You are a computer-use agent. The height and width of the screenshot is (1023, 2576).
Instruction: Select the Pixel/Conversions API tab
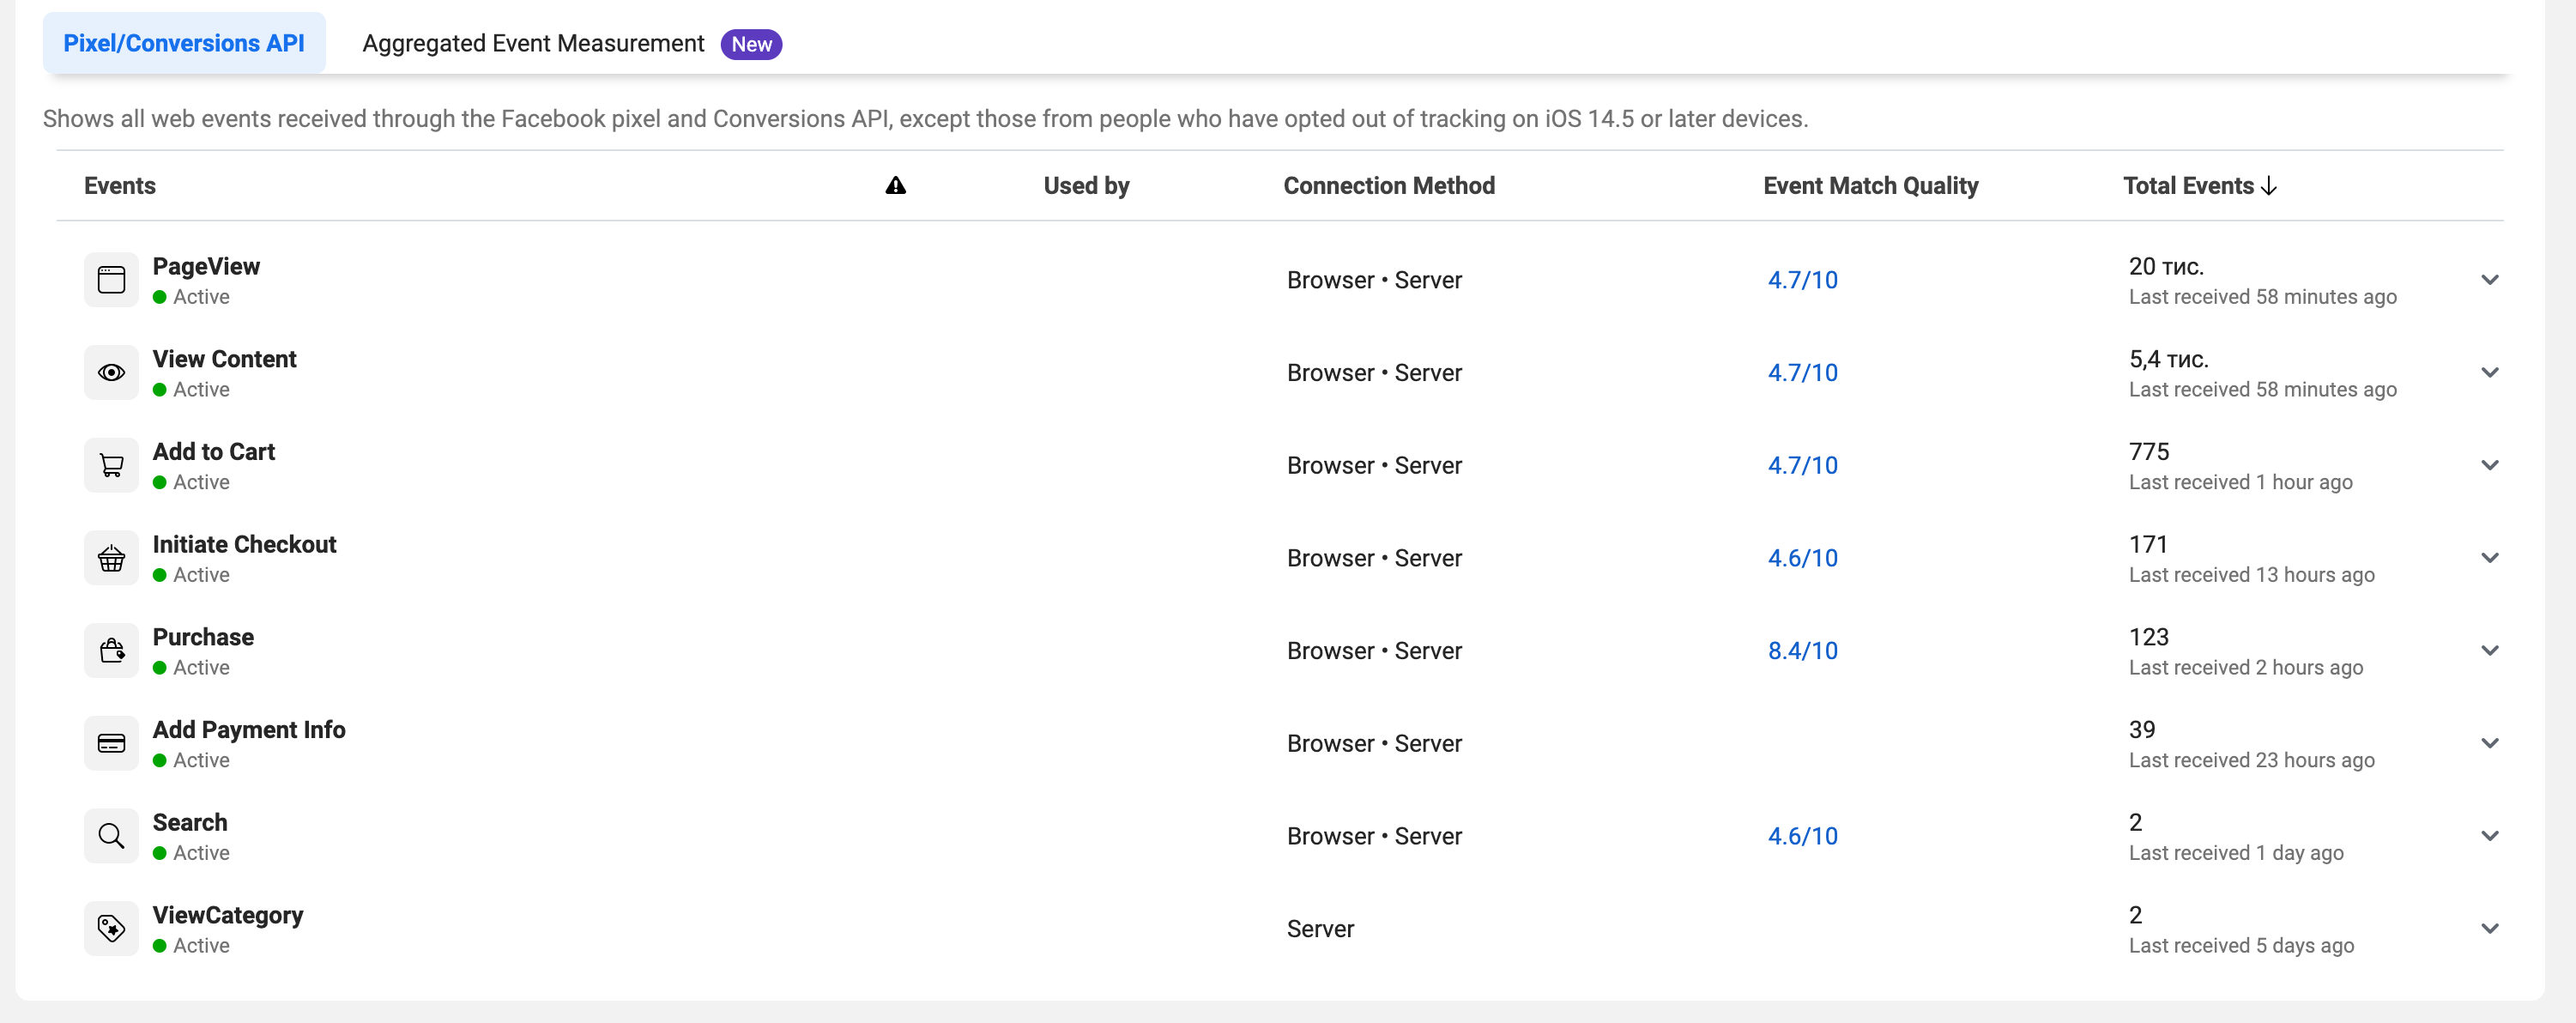click(184, 43)
